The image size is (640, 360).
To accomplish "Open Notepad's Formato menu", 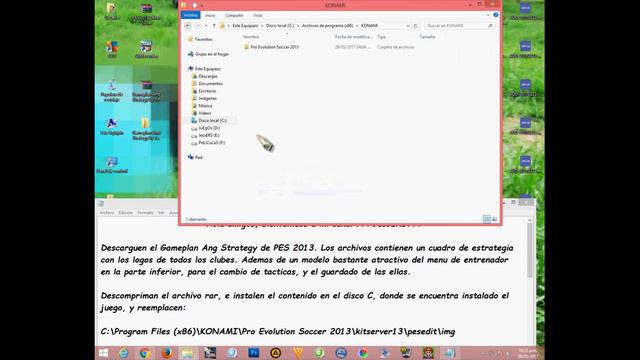I will click(x=145, y=213).
